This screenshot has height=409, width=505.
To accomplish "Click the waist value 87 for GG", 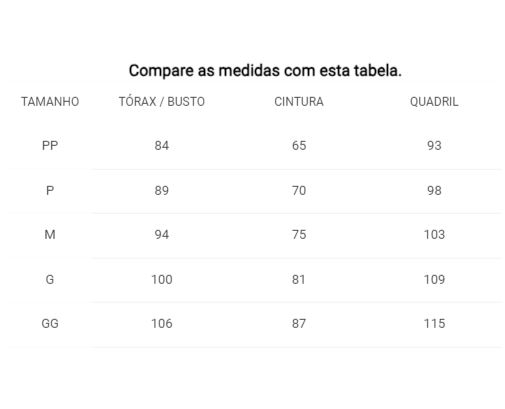I will [x=299, y=323].
